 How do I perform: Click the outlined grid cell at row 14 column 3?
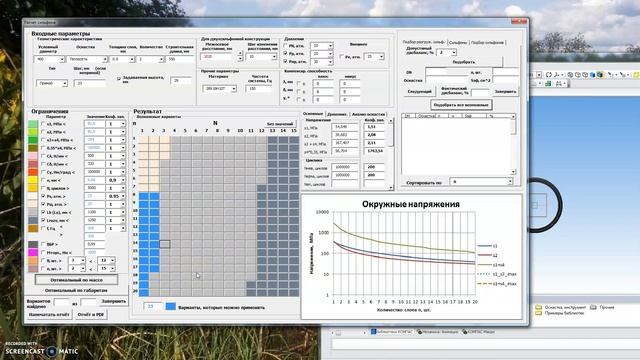pyautogui.click(x=164, y=244)
